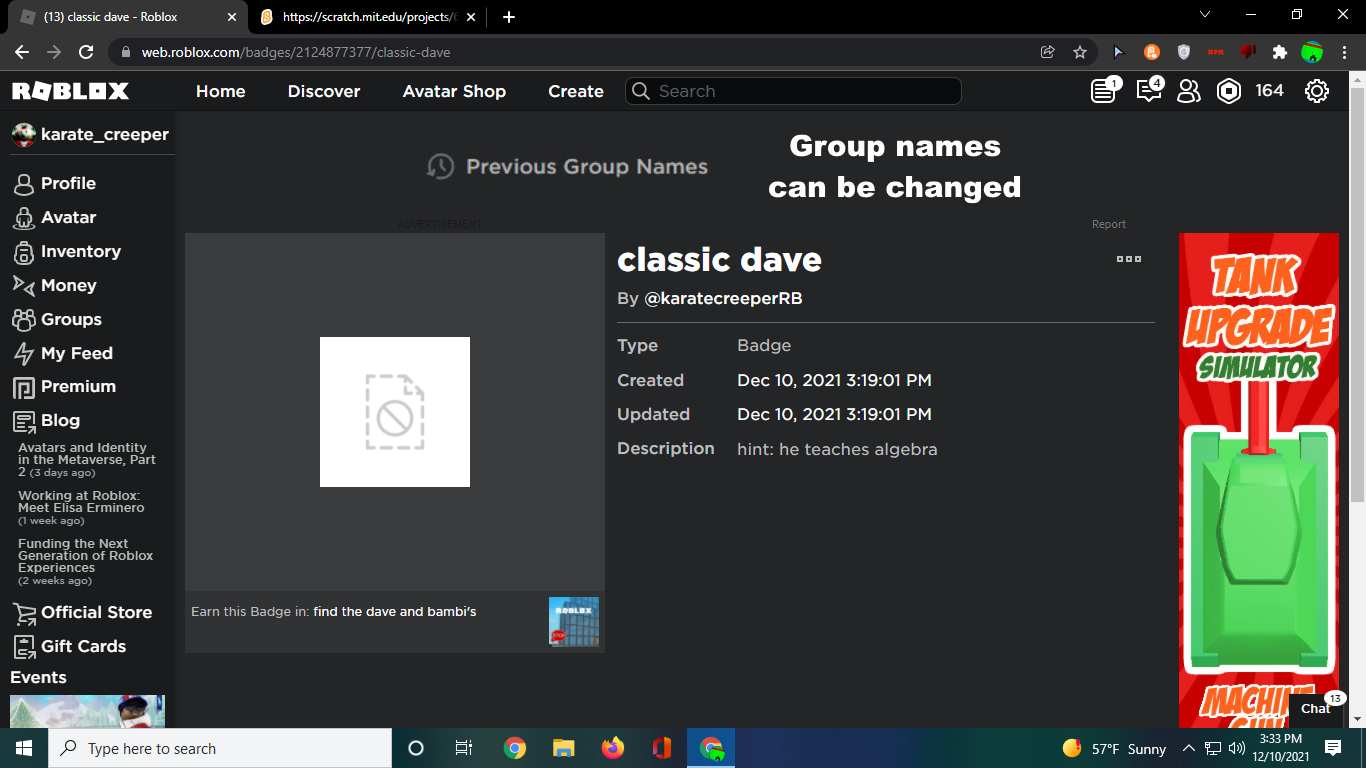Viewport: 1366px width, 768px height.
Task: Open Task View on the taskbar
Action: [463, 748]
